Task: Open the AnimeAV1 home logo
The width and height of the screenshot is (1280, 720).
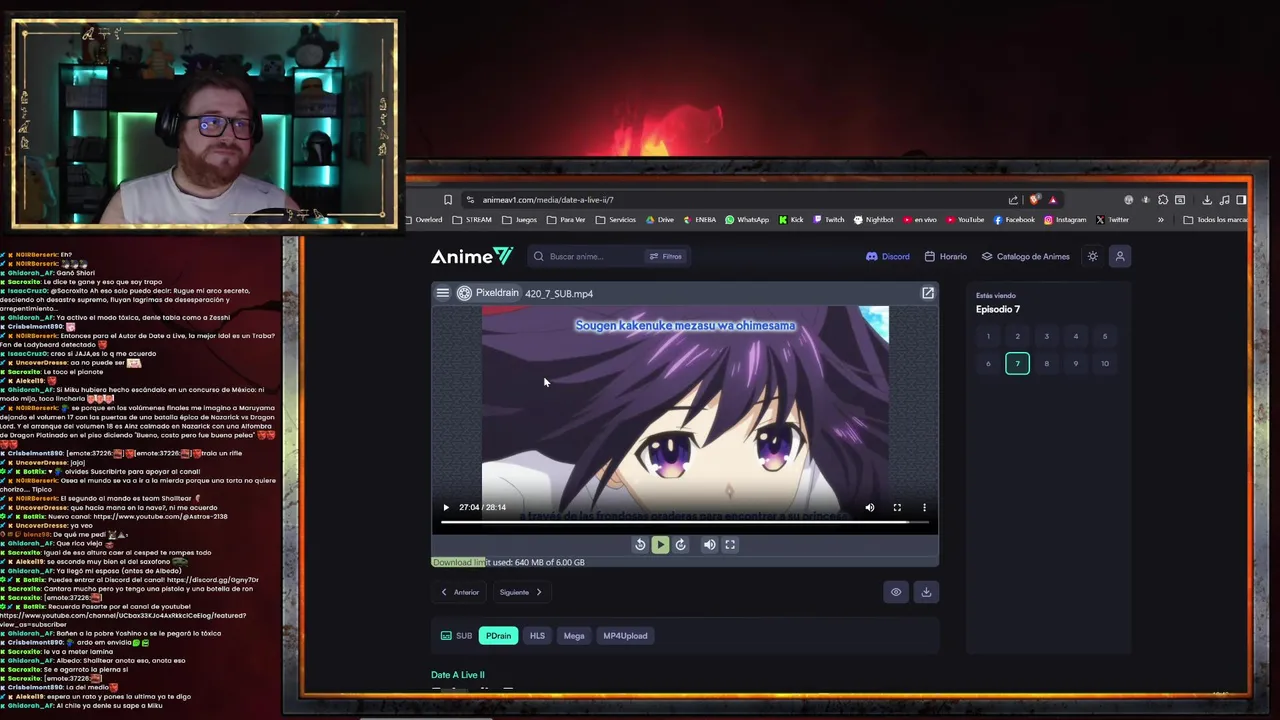Action: pos(472,256)
